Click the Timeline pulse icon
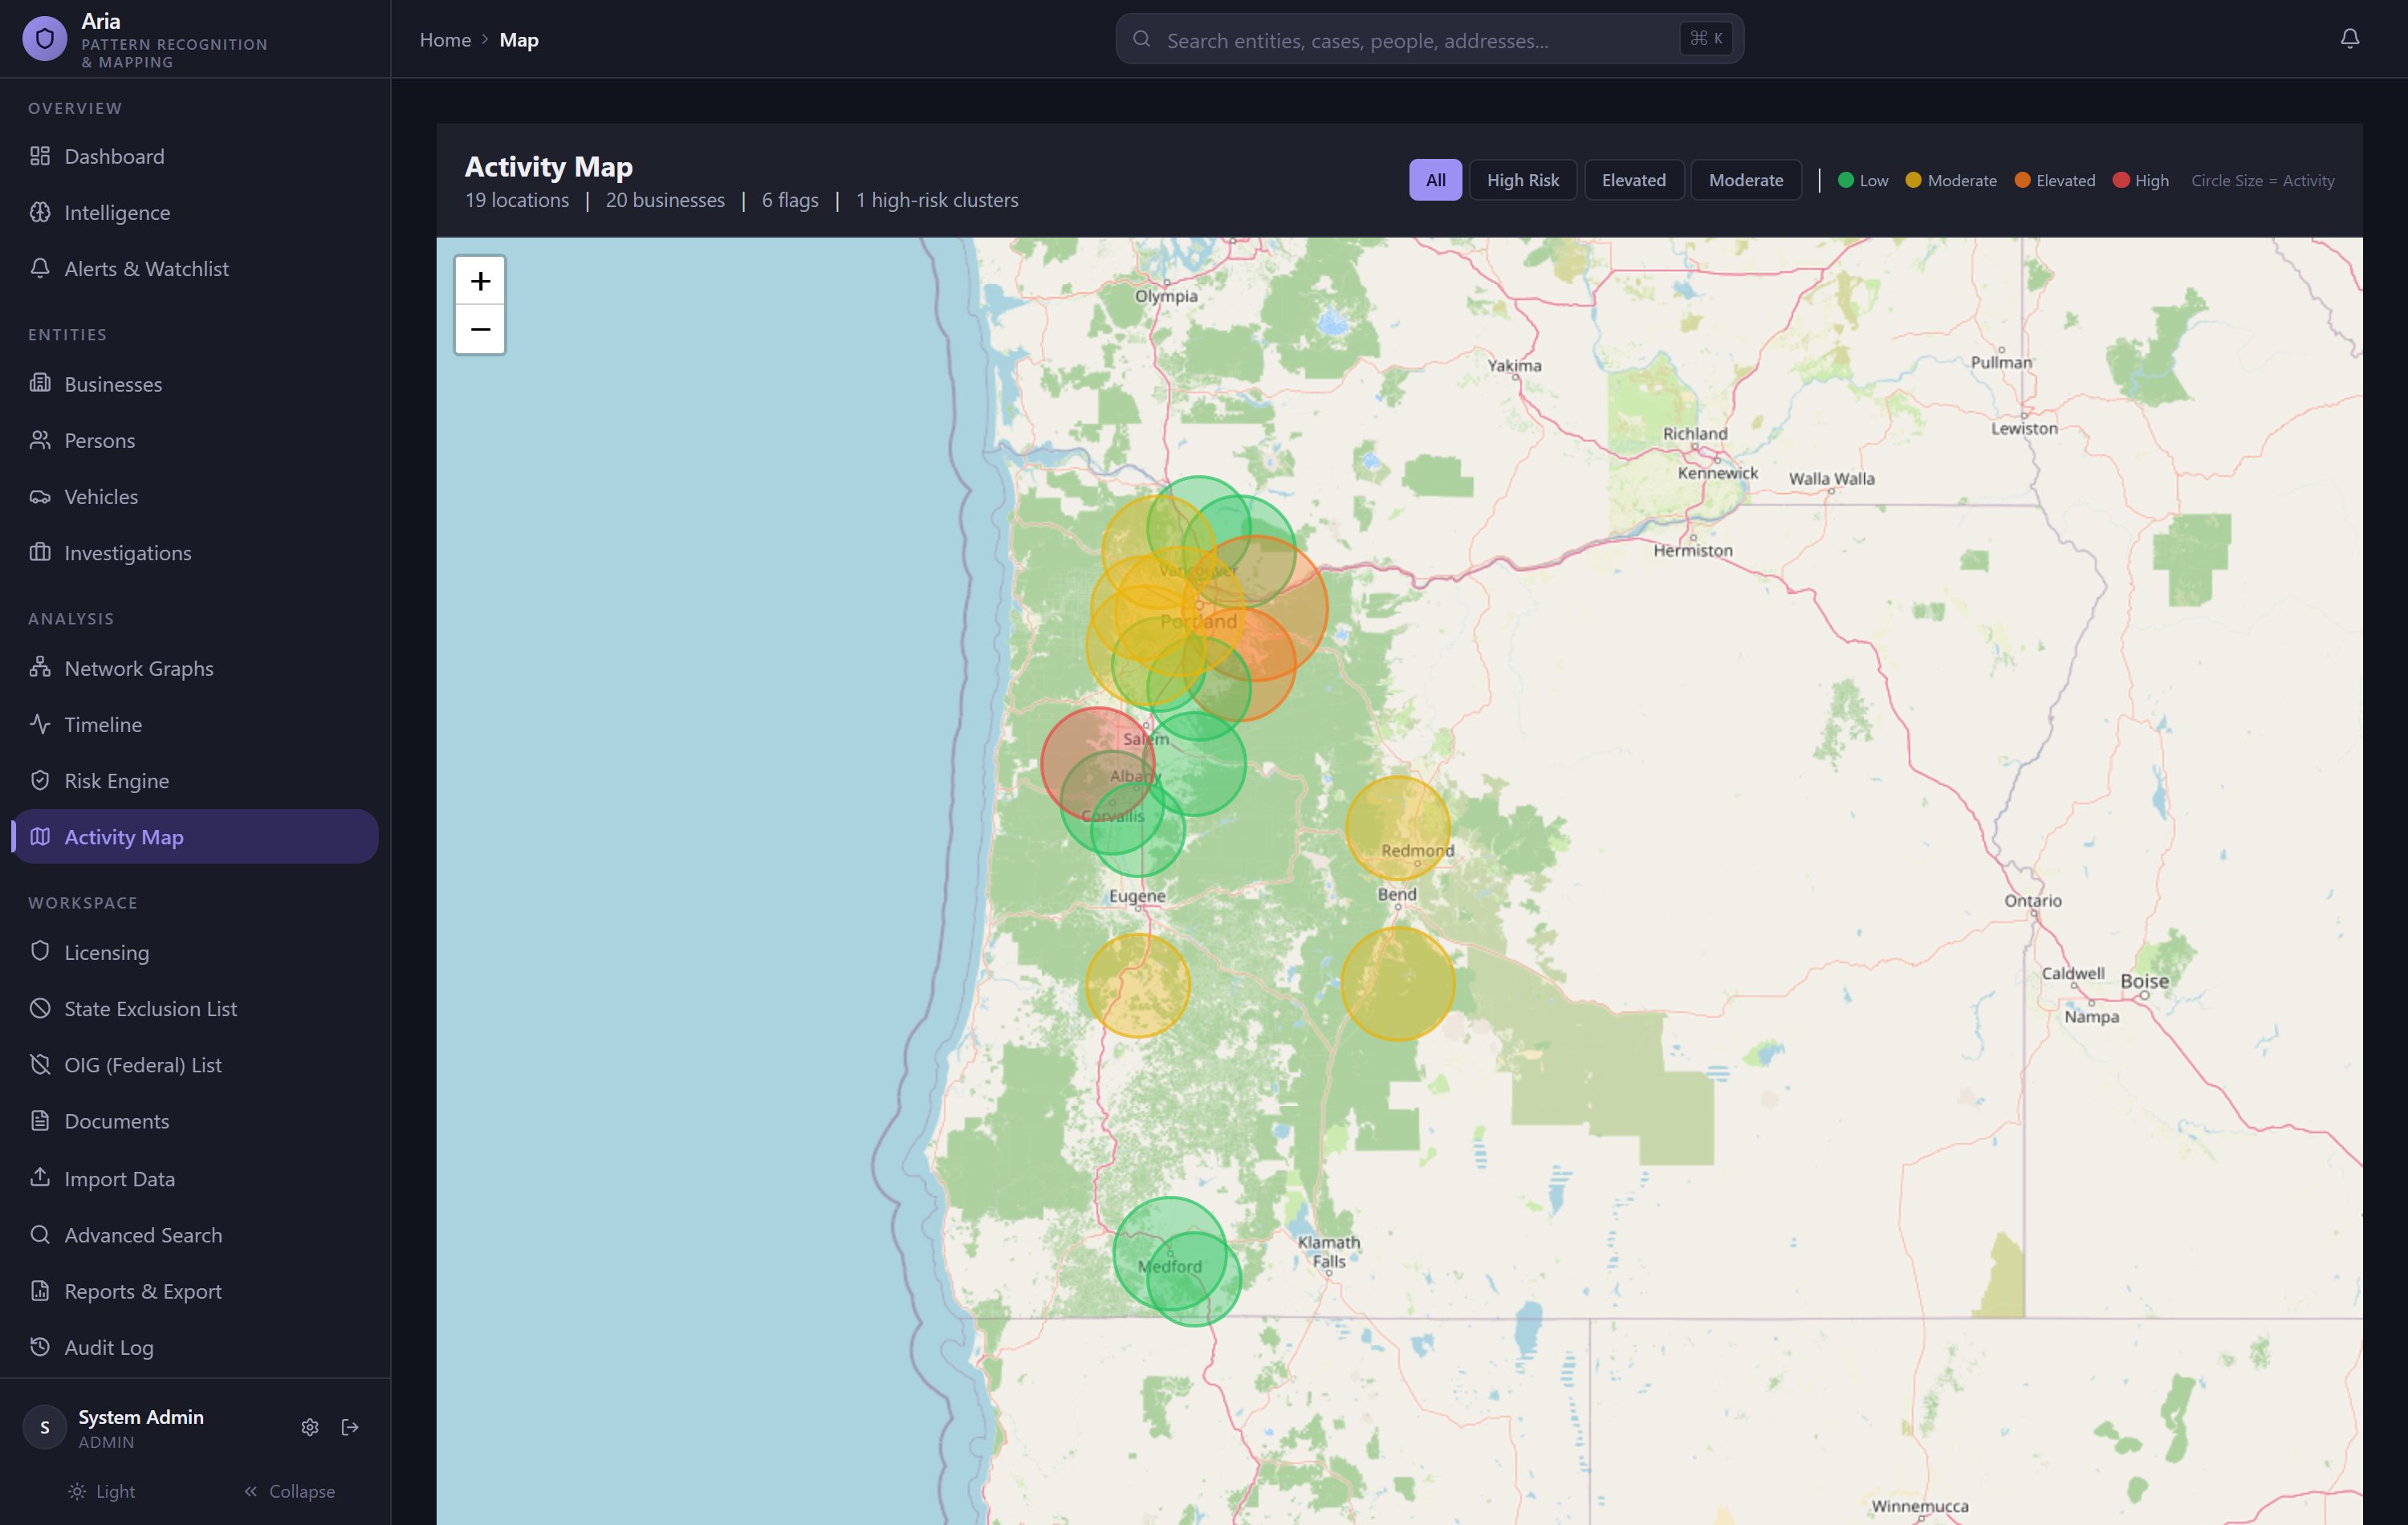 click(40, 724)
